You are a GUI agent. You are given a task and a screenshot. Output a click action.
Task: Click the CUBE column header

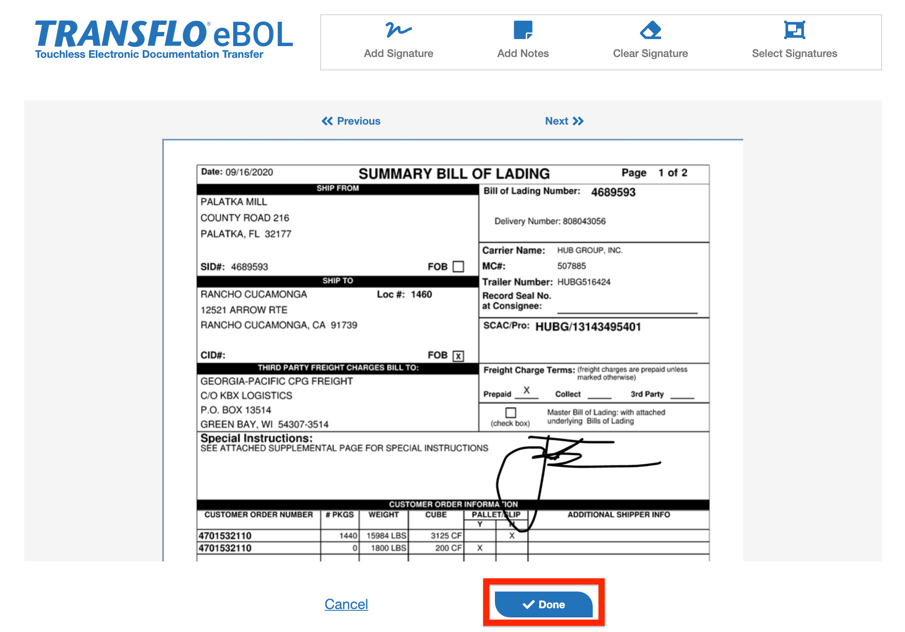click(436, 514)
